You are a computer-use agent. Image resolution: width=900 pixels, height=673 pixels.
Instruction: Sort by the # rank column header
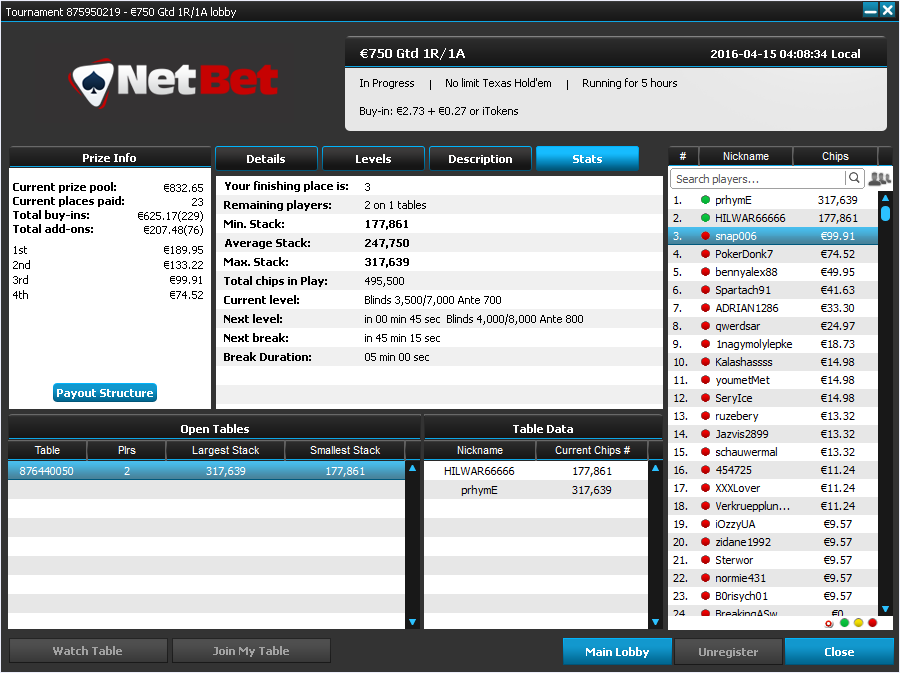683,156
